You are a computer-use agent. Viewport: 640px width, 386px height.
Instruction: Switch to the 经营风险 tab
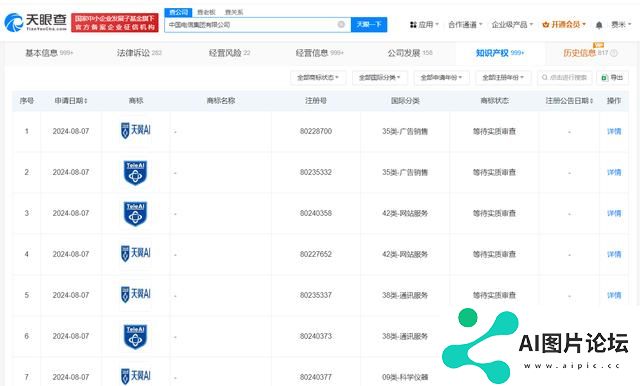tap(229, 53)
